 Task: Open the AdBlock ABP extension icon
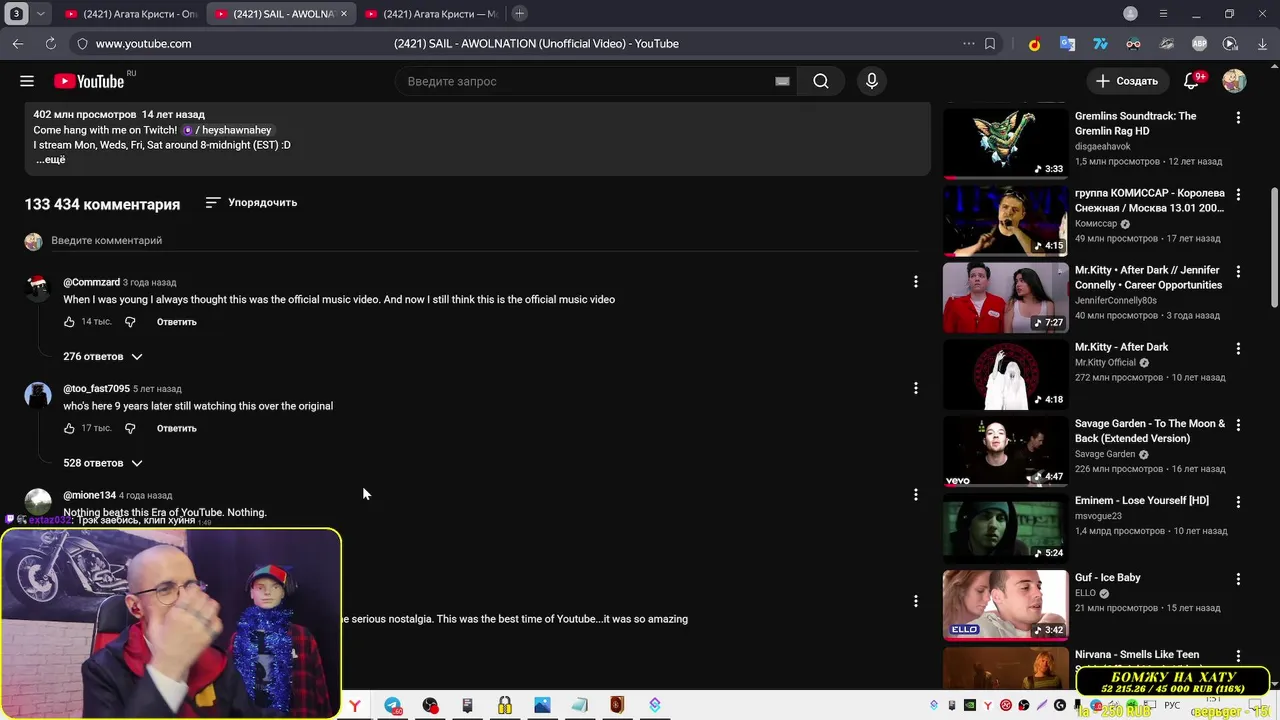[x=1199, y=44]
